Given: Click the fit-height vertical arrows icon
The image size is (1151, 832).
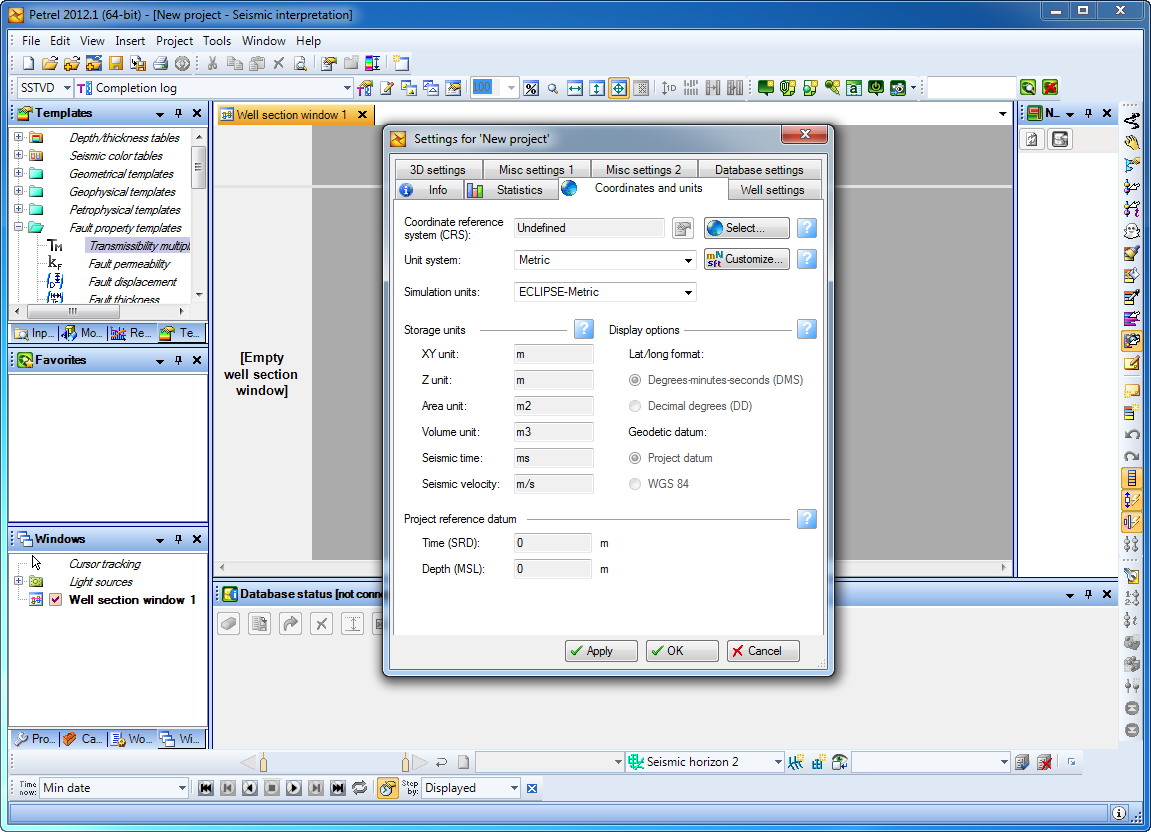Looking at the screenshot, I should [597, 88].
